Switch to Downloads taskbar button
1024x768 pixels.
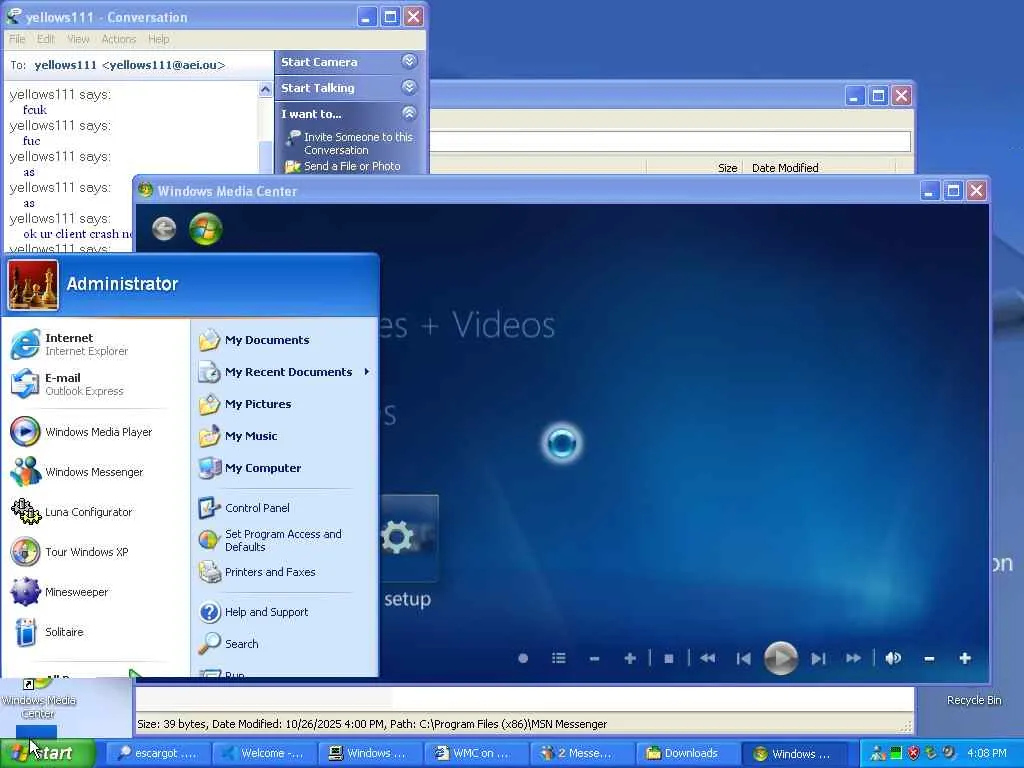click(686, 753)
